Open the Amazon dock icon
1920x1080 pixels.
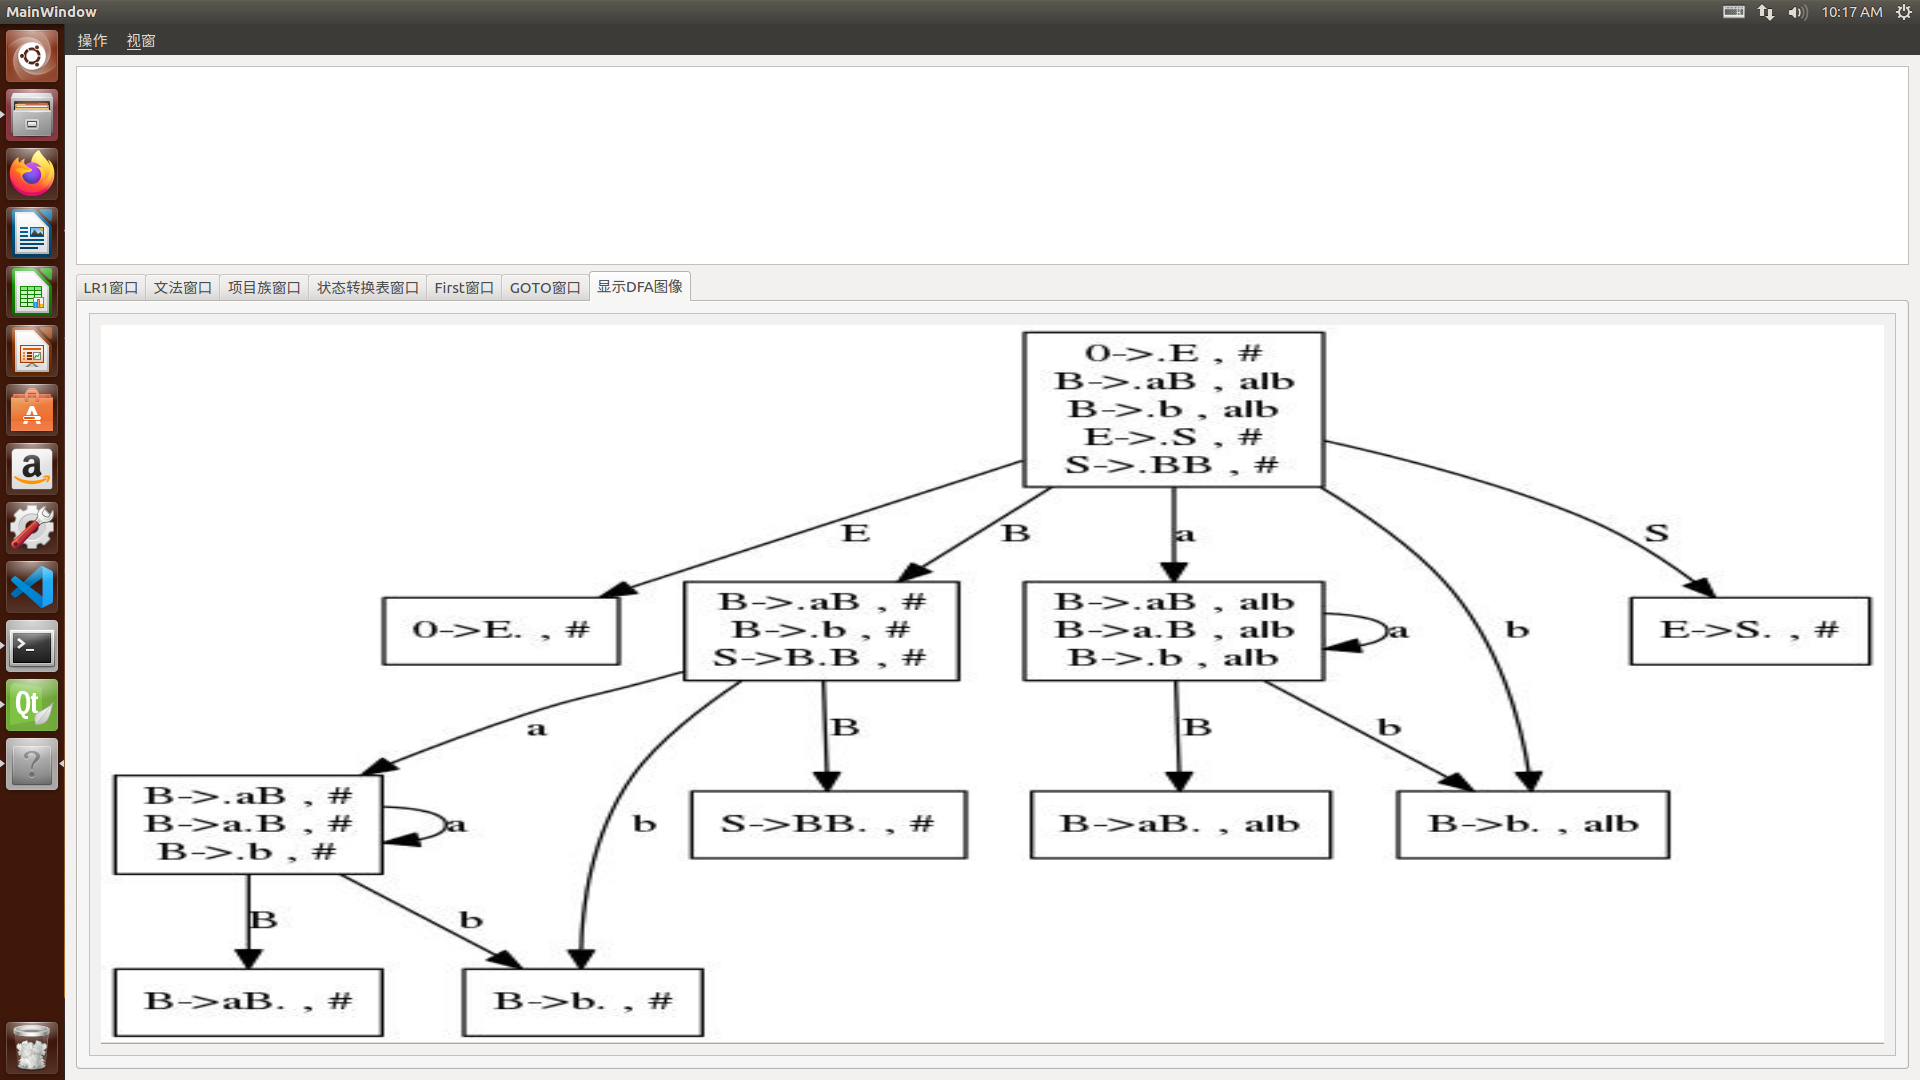click(32, 469)
